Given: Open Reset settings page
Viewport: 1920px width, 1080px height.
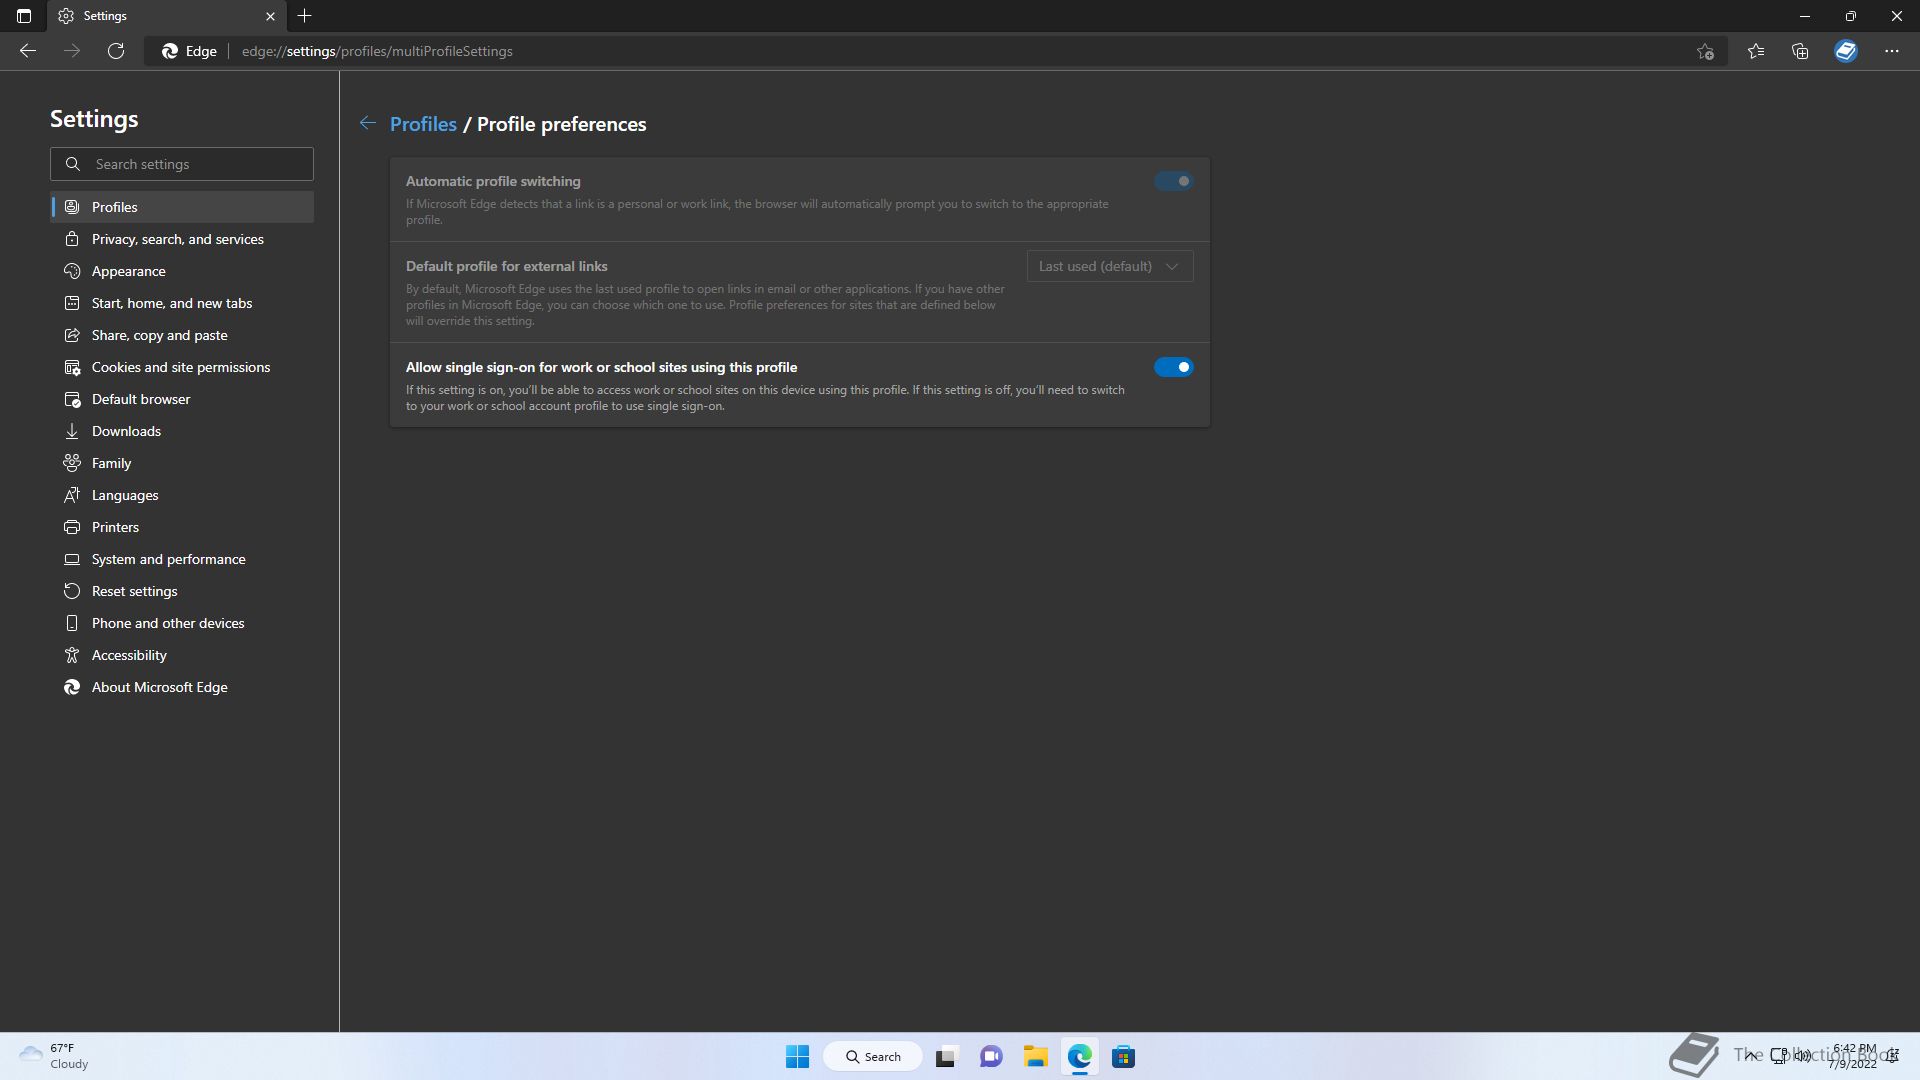Looking at the screenshot, I should click(x=182, y=591).
